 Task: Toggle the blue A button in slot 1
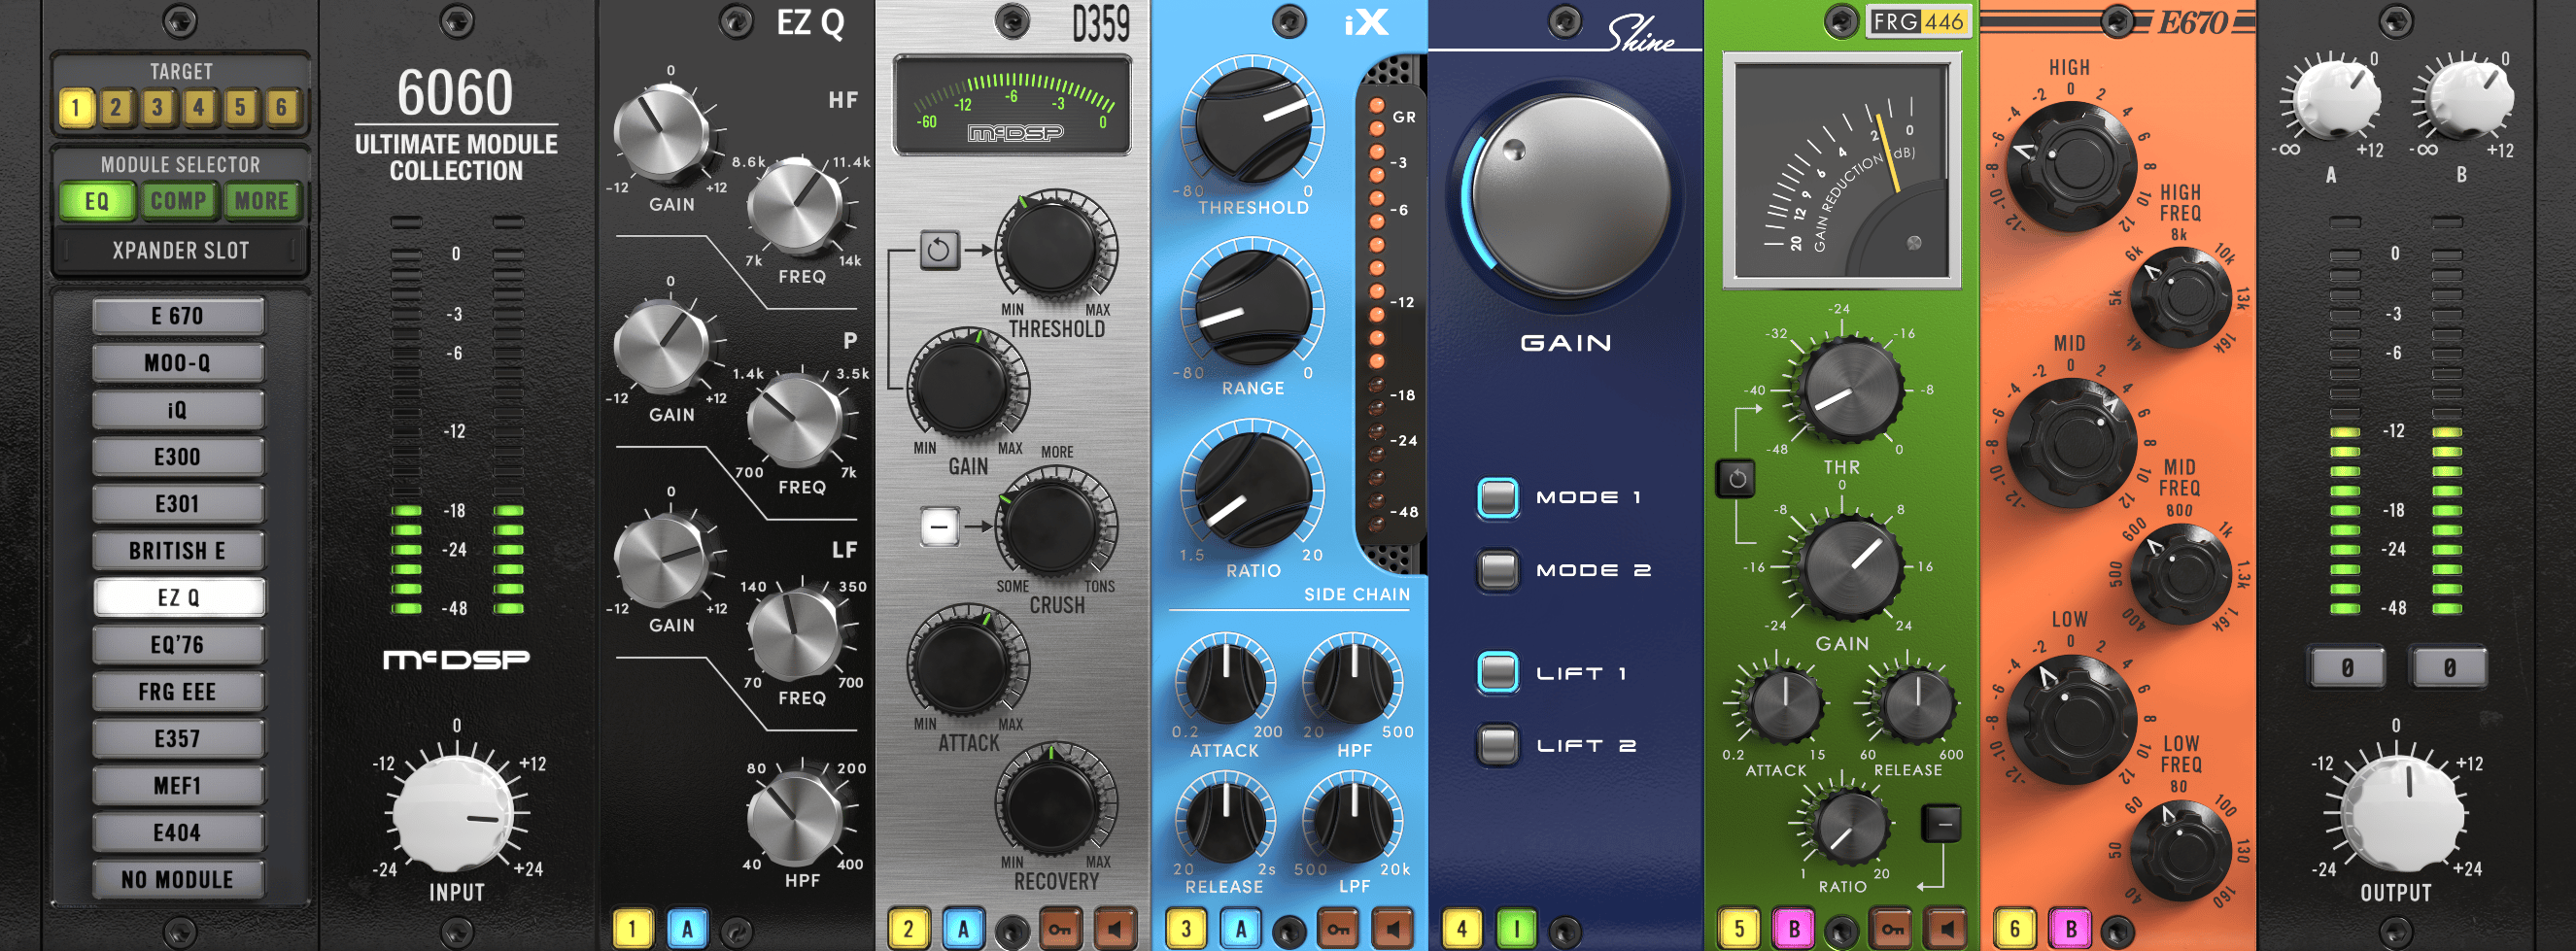(x=687, y=929)
